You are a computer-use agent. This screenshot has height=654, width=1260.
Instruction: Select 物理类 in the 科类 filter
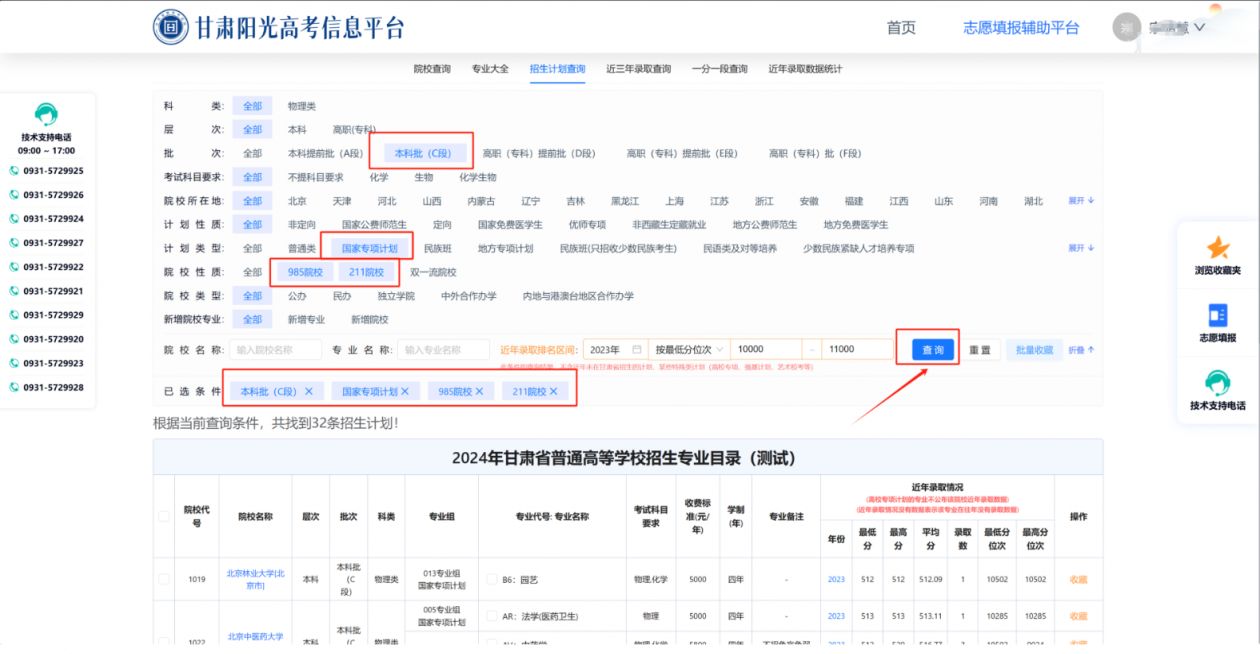[302, 106]
